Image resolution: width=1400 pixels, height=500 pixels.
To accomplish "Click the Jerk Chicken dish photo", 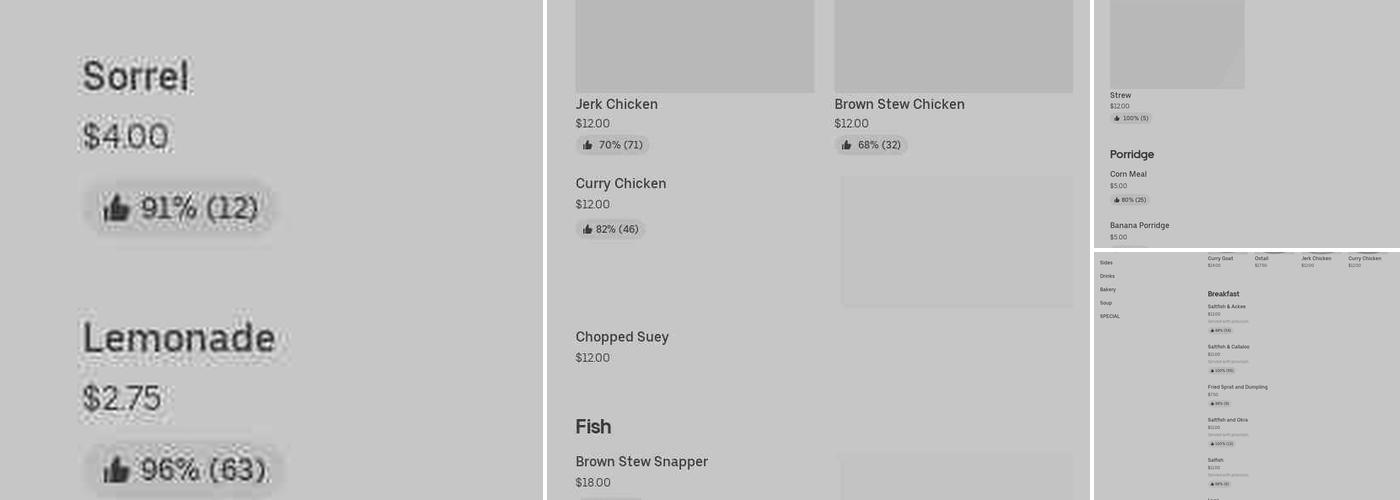I will pyautogui.click(x=694, y=45).
